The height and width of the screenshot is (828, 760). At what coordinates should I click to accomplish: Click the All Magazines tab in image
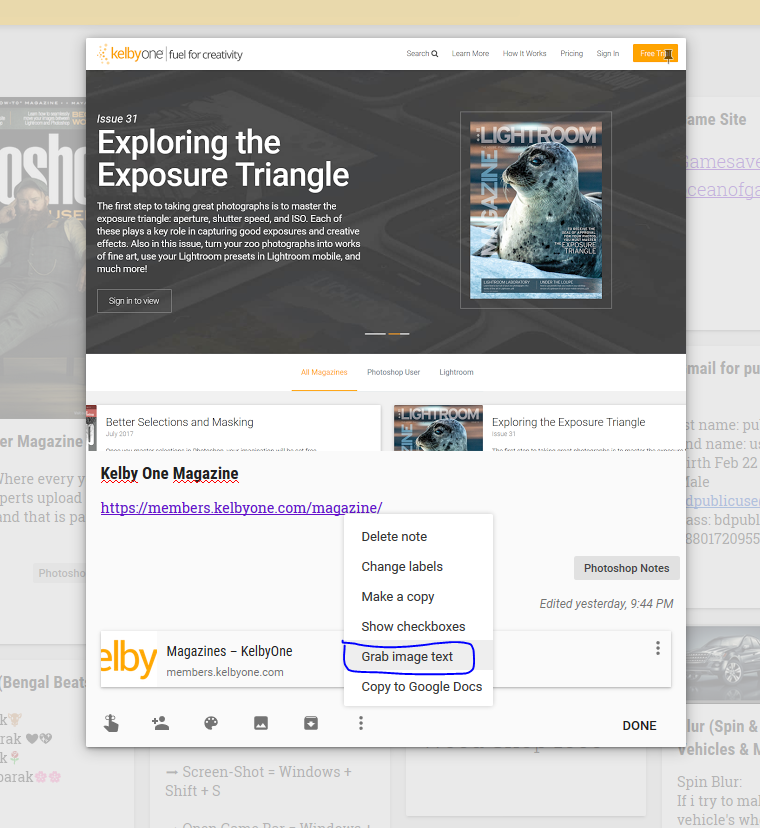click(x=324, y=372)
